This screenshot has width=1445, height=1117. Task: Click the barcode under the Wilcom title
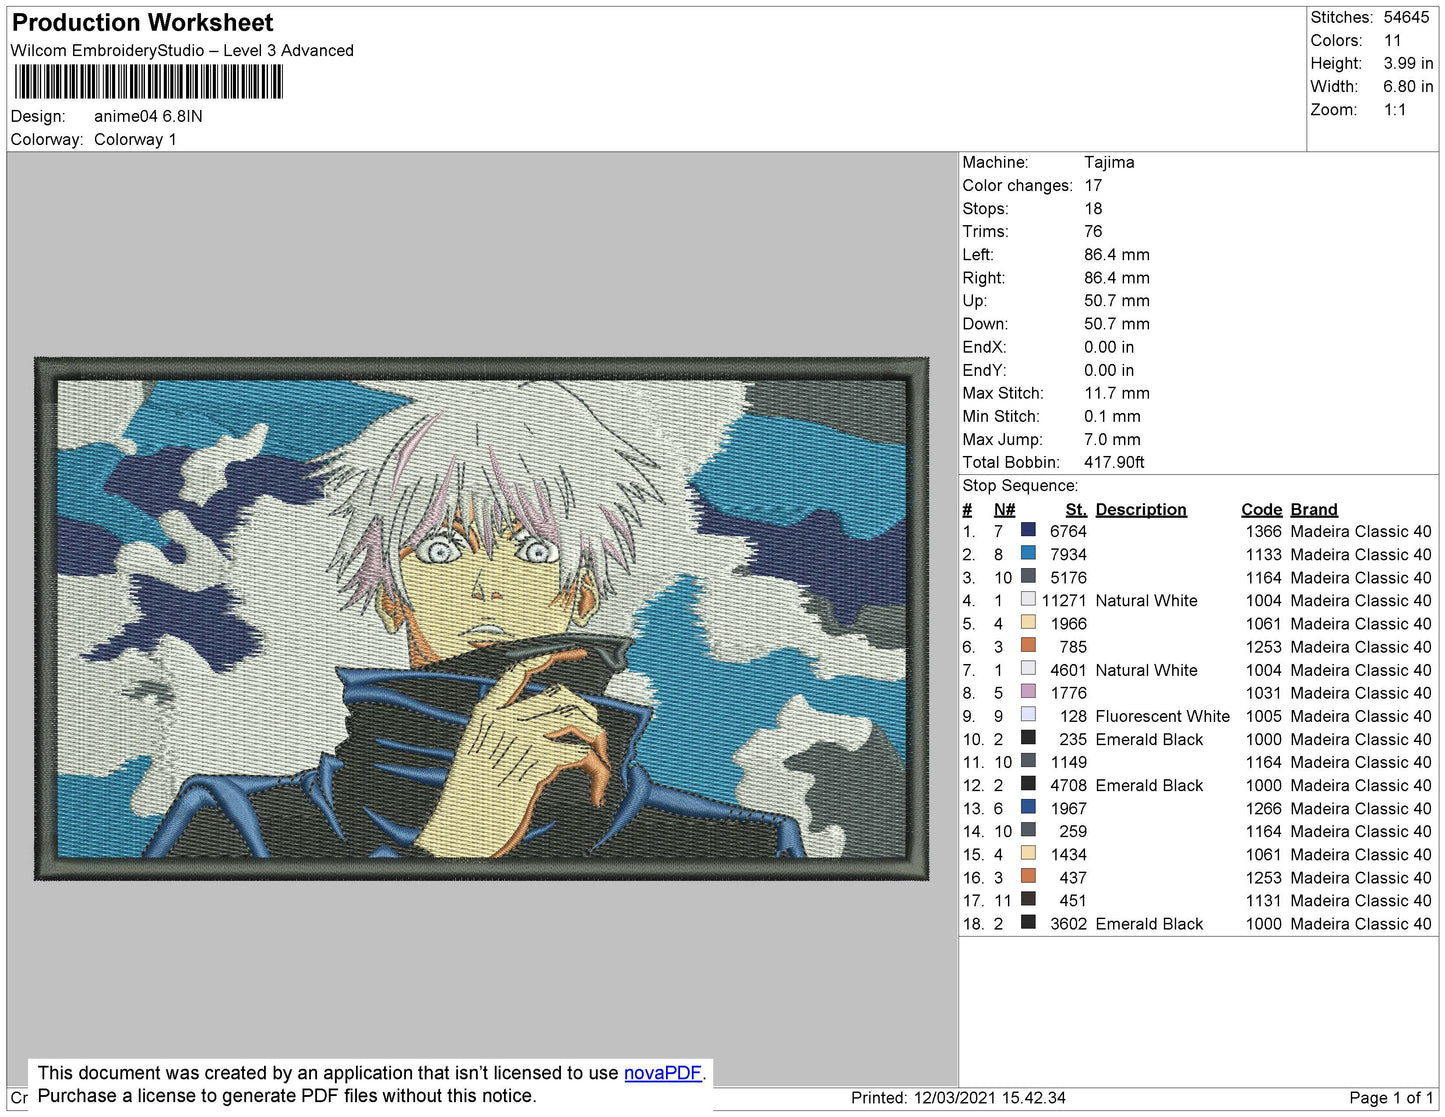pyautogui.click(x=149, y=82)
